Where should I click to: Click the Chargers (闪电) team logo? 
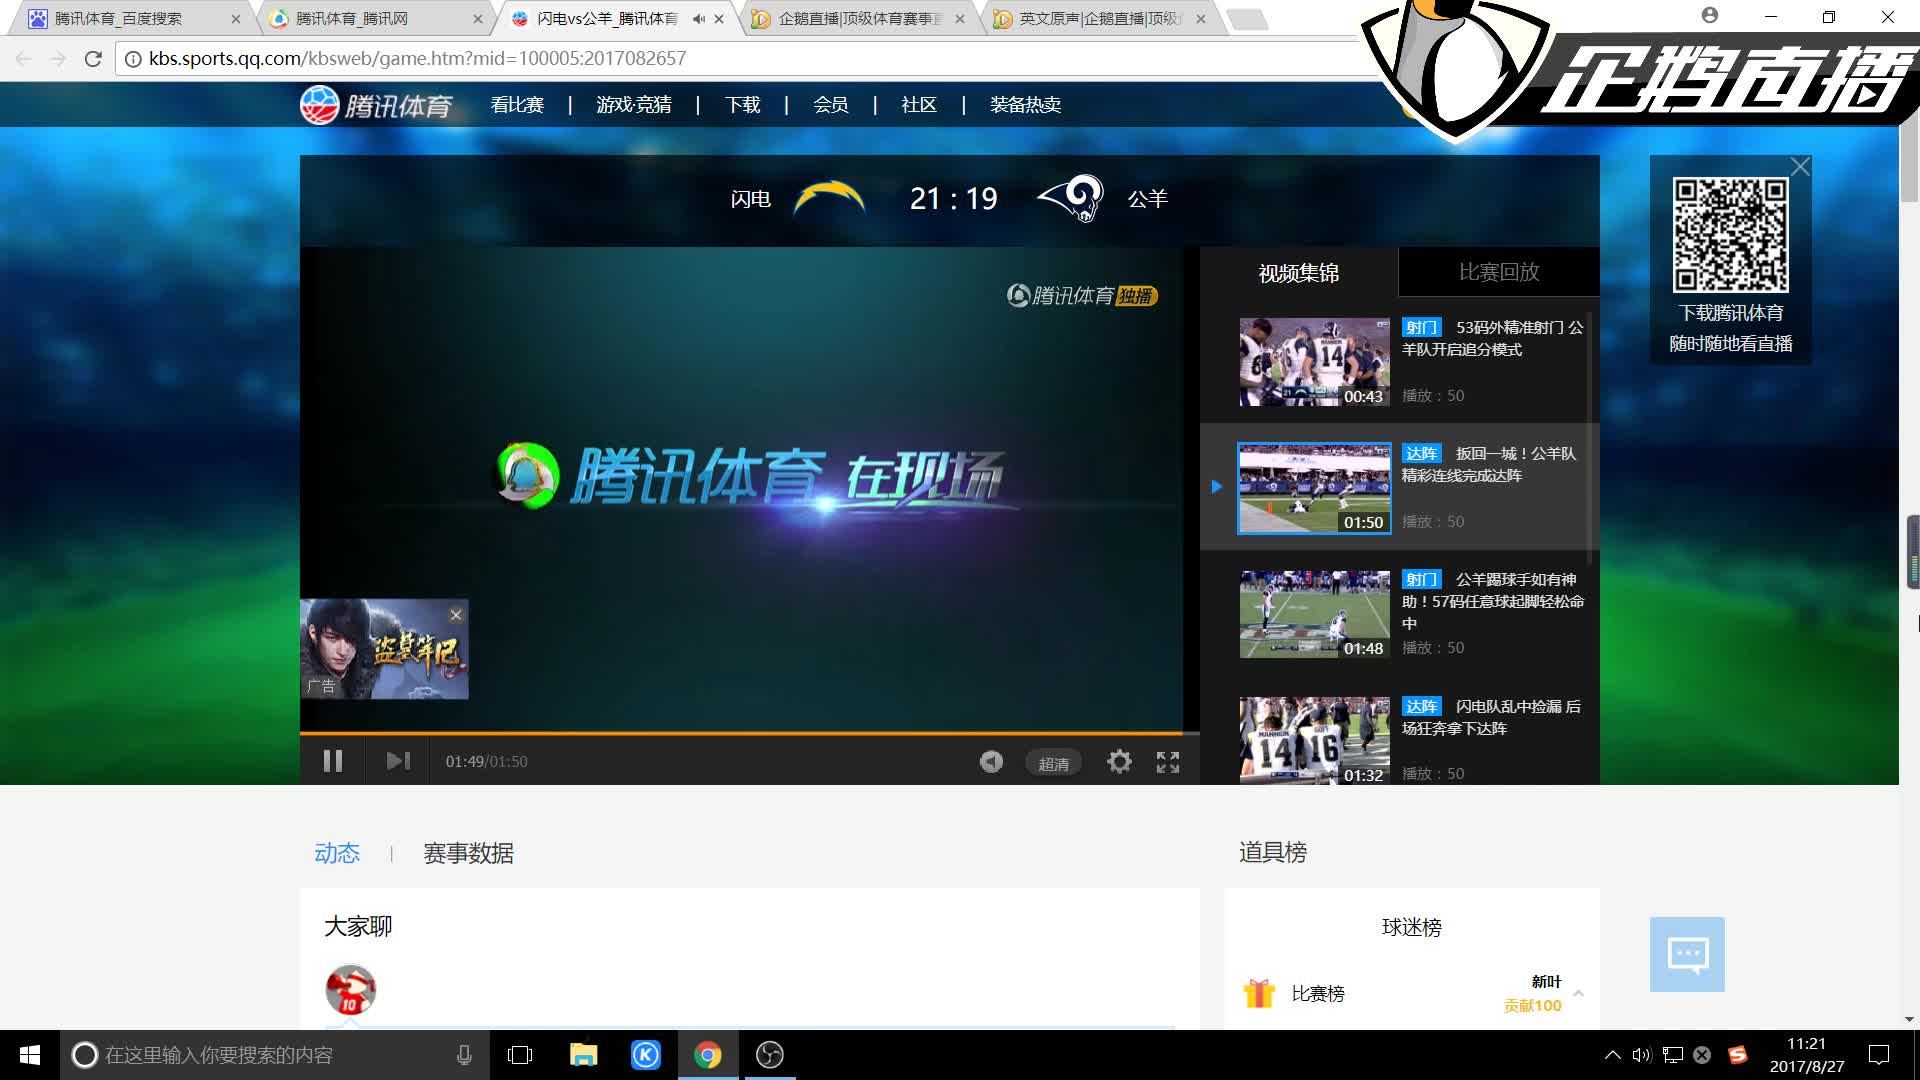tap(829, 198)
